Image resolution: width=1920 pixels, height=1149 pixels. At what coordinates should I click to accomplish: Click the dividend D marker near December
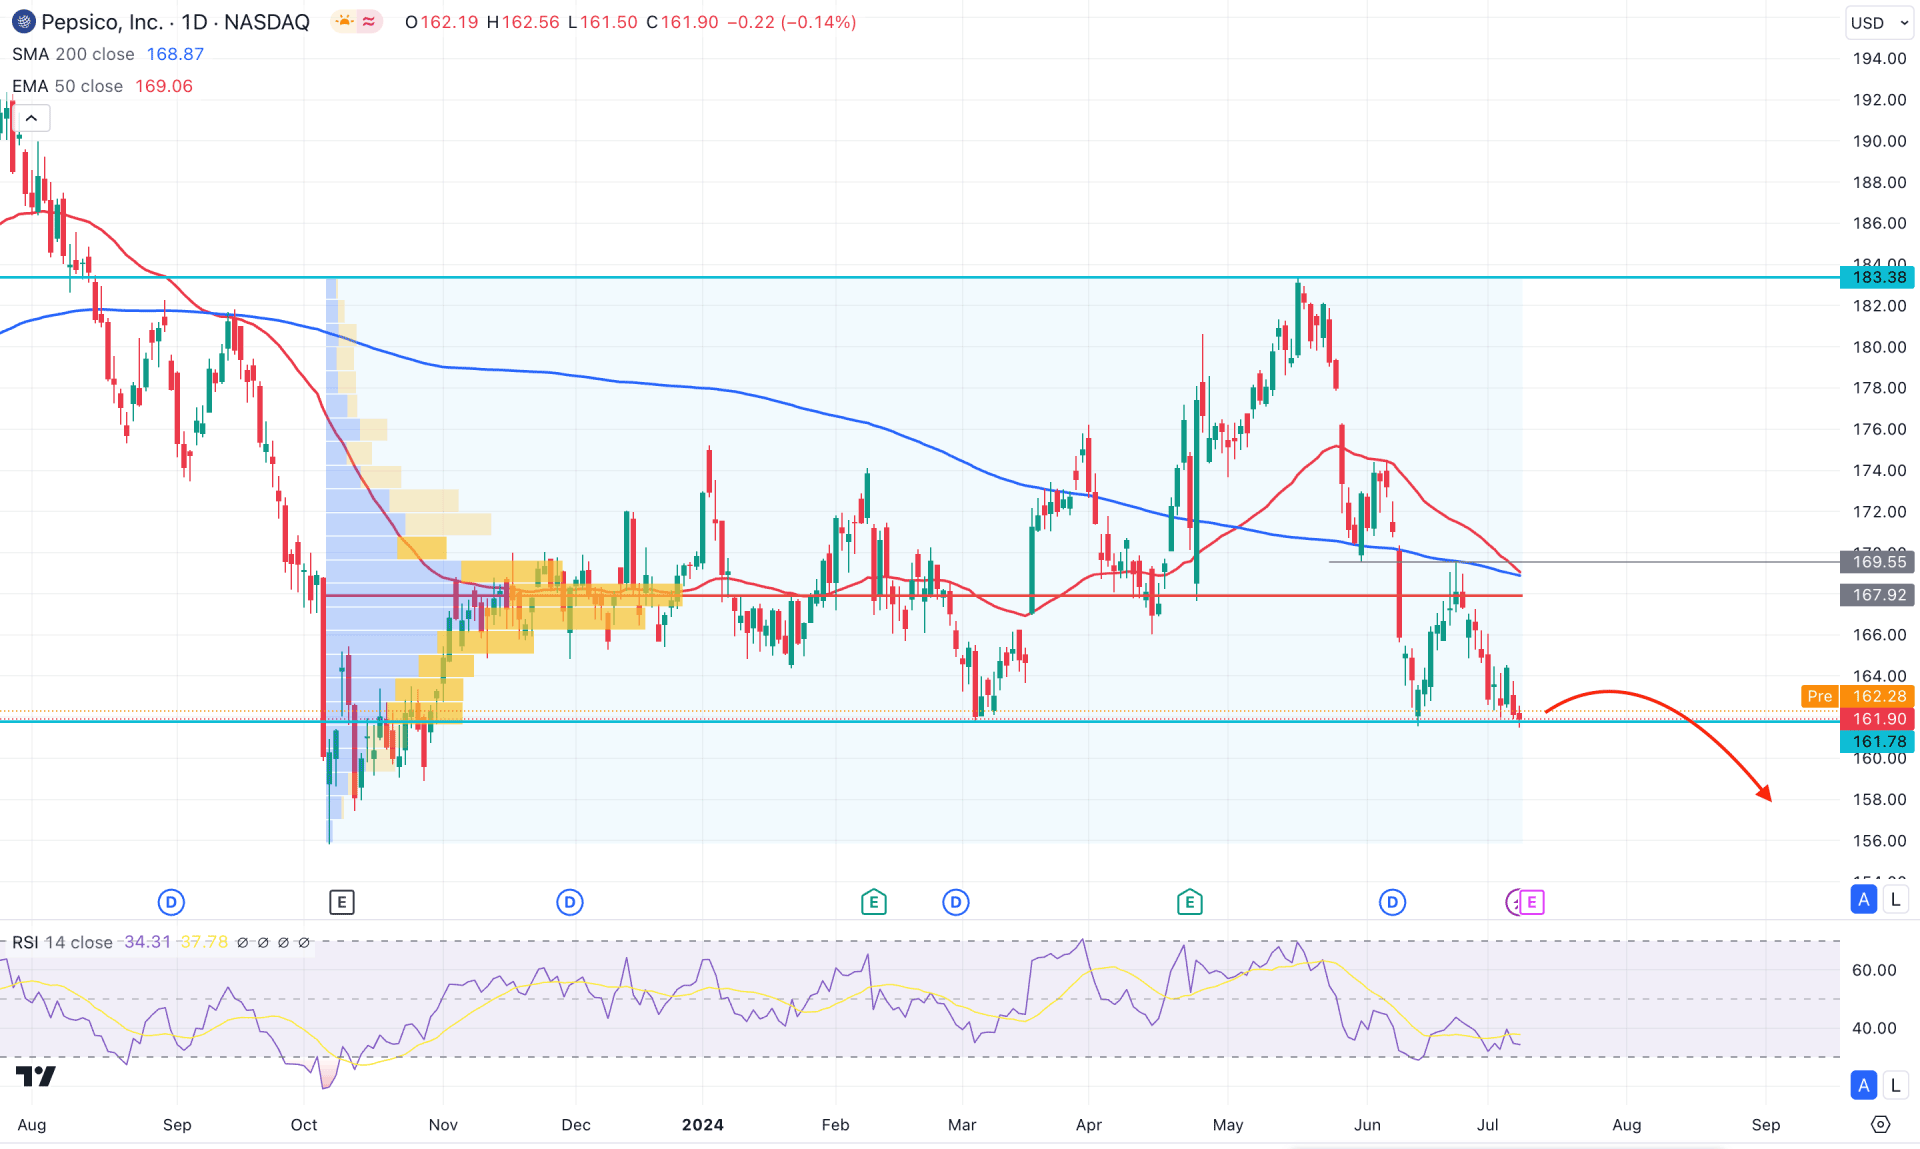click(x=569, y=903)
